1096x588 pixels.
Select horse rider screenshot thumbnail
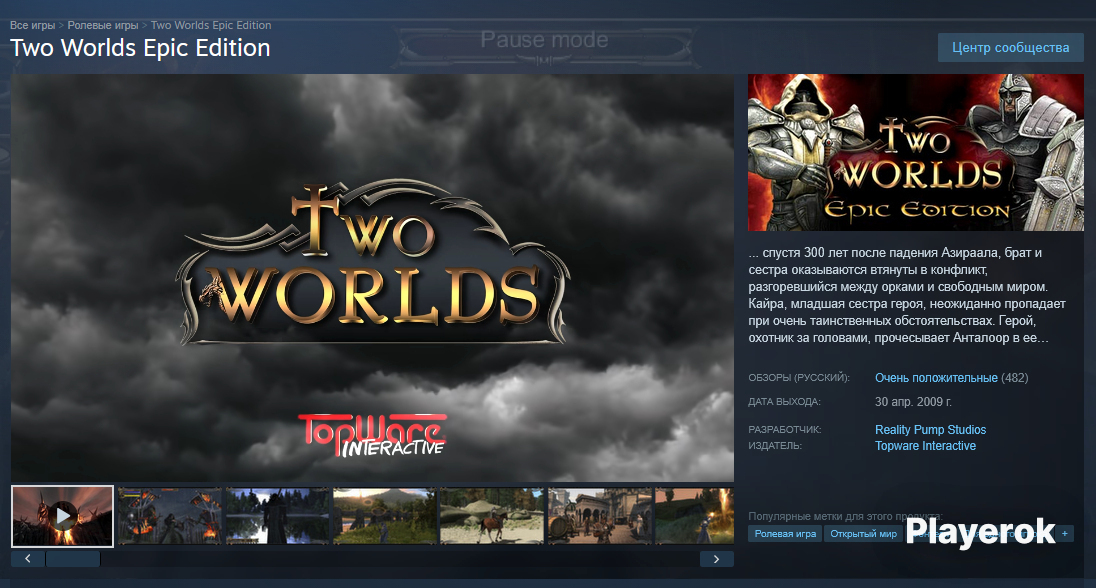[491, 516]
